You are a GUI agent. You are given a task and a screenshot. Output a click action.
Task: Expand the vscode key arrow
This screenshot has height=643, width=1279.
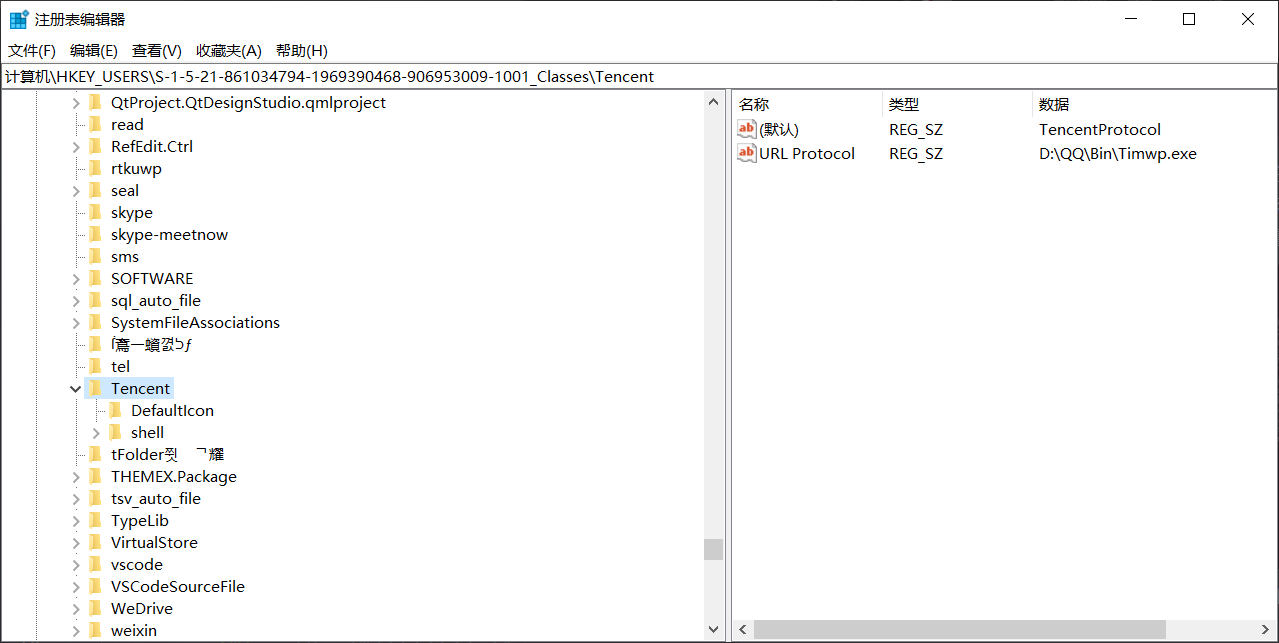coord(76,565)
